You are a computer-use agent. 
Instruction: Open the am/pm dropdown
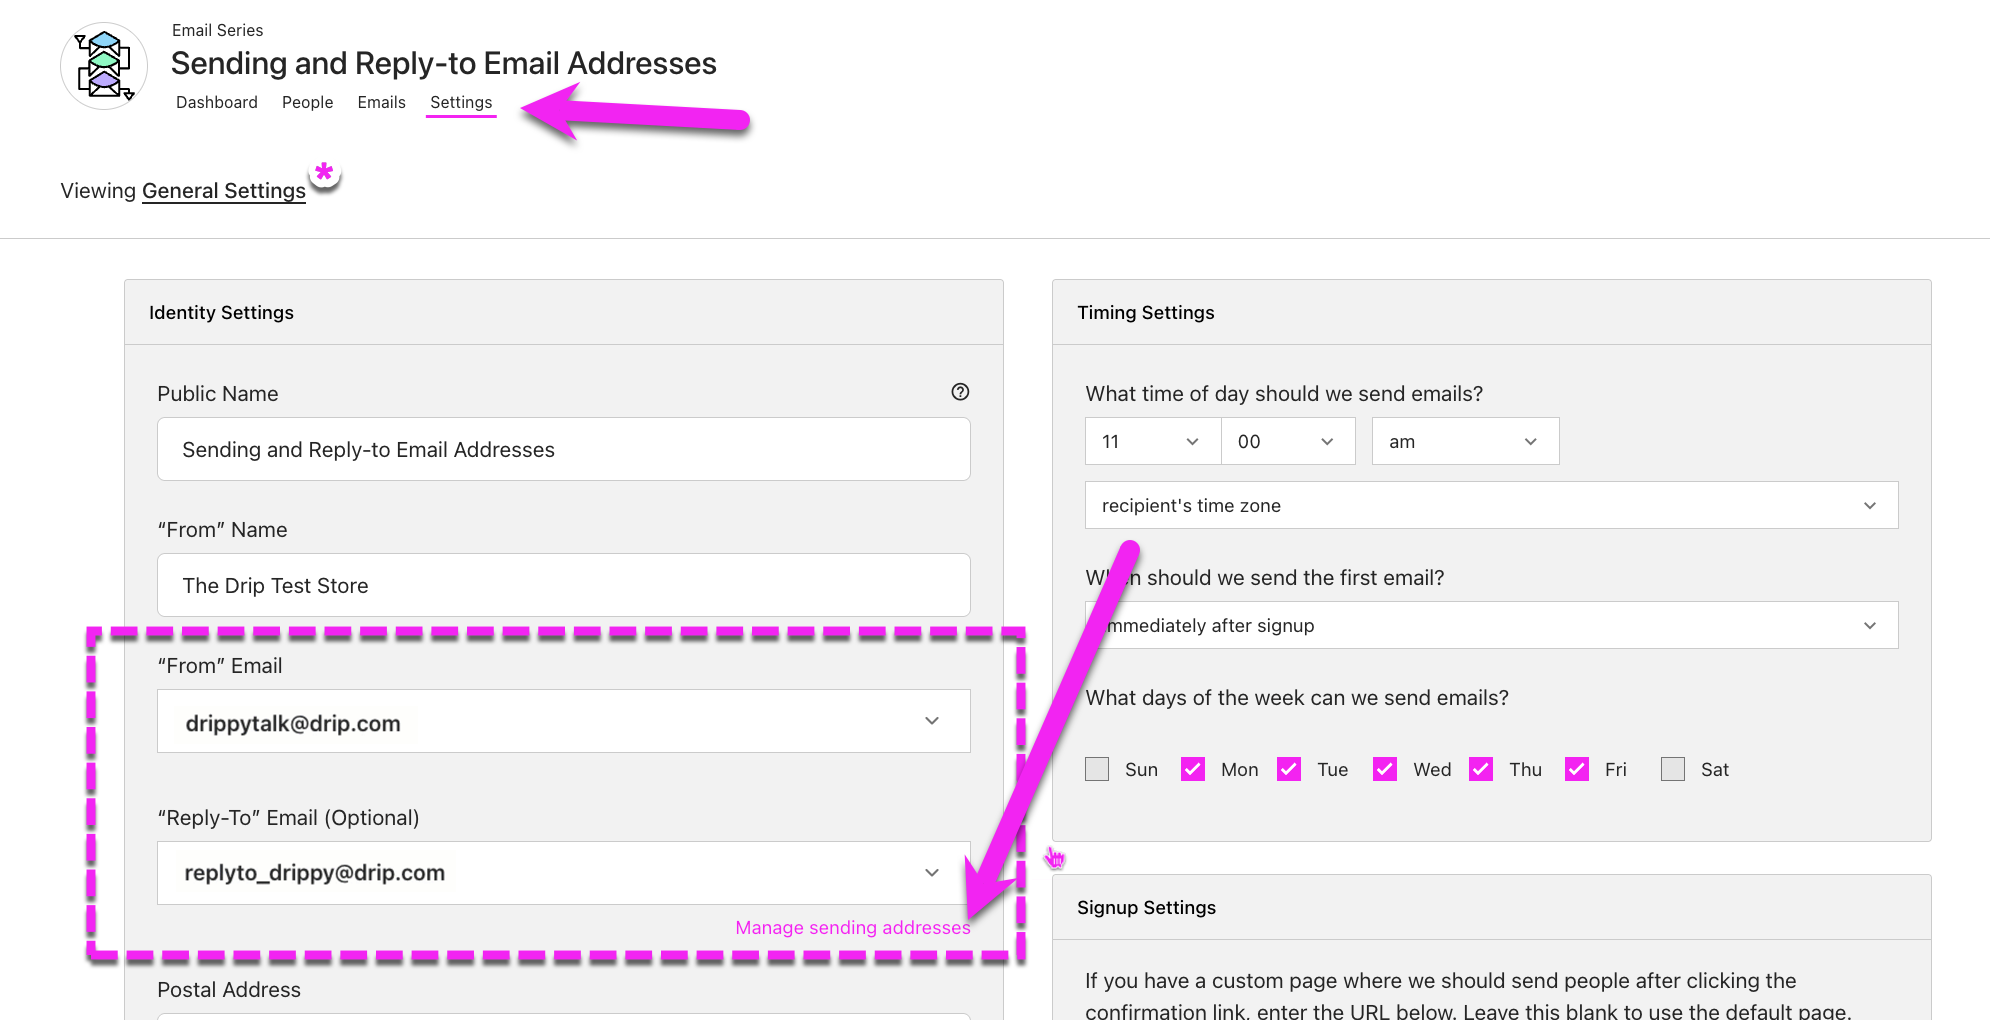point(1465,441)
